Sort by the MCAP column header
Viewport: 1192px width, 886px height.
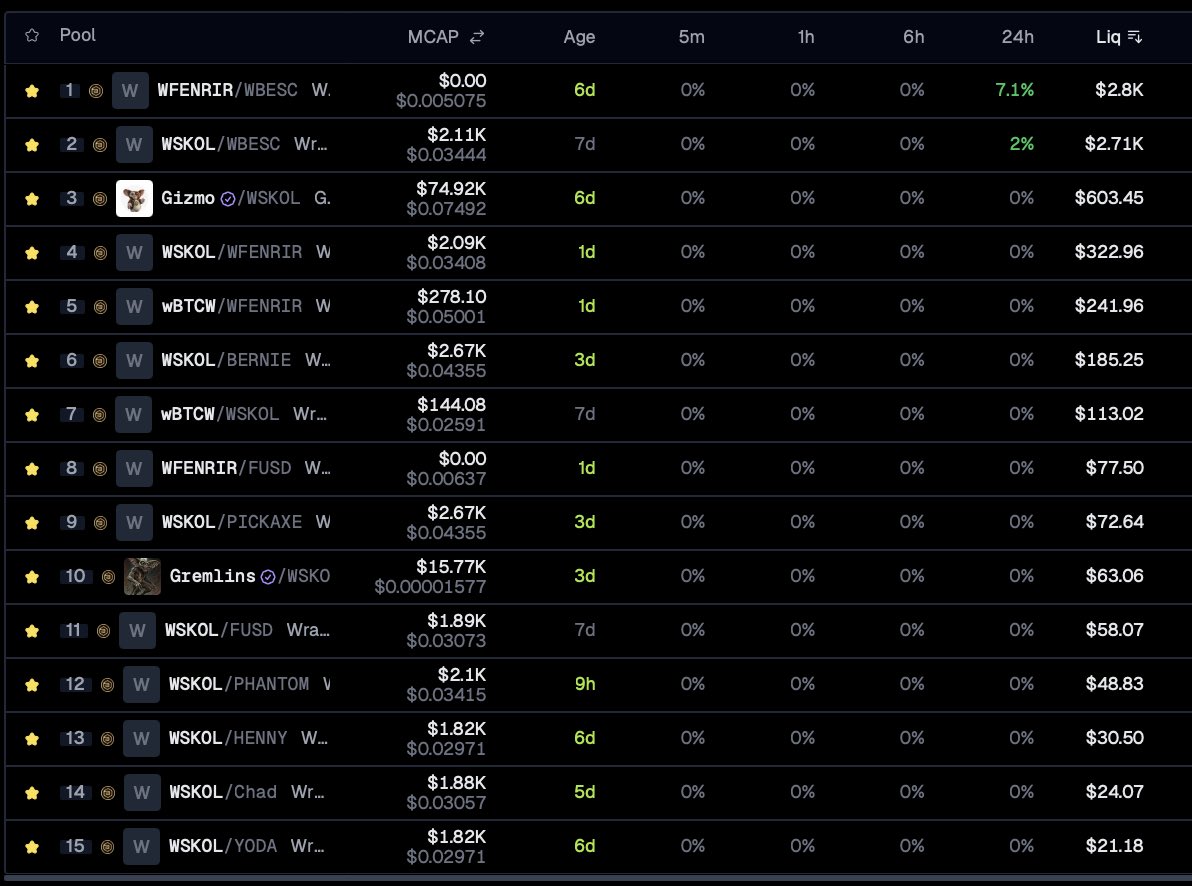point(433,37)
